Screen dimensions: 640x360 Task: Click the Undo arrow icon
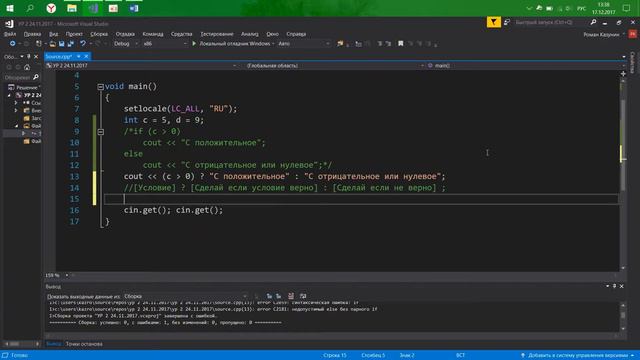(x=83, y=43)
